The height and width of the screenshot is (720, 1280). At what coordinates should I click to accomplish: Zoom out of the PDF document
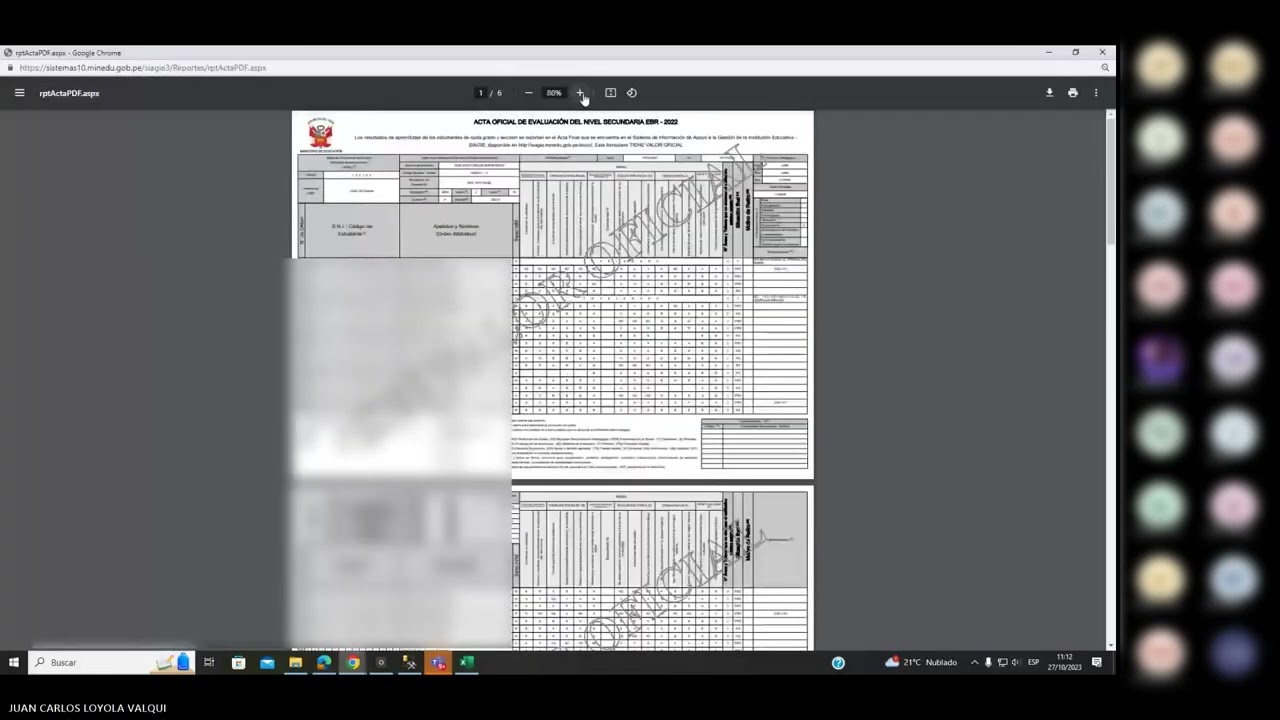(529, 93)
